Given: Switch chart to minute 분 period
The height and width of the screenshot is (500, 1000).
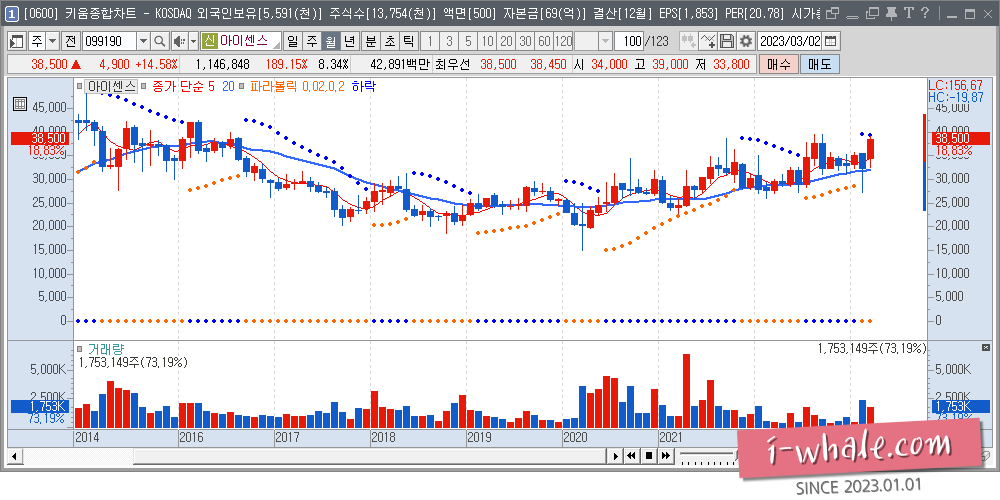Looking at the screenshot, I should [371, 41].
